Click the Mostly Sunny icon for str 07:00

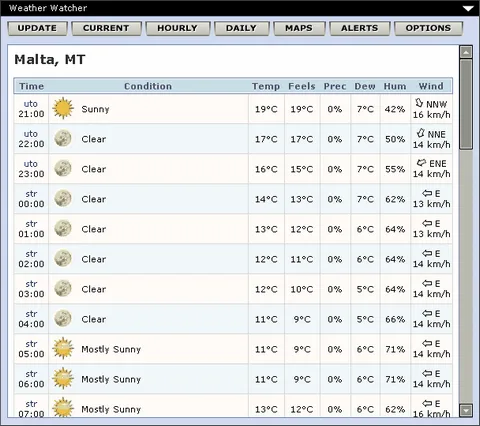pos(63,407)
